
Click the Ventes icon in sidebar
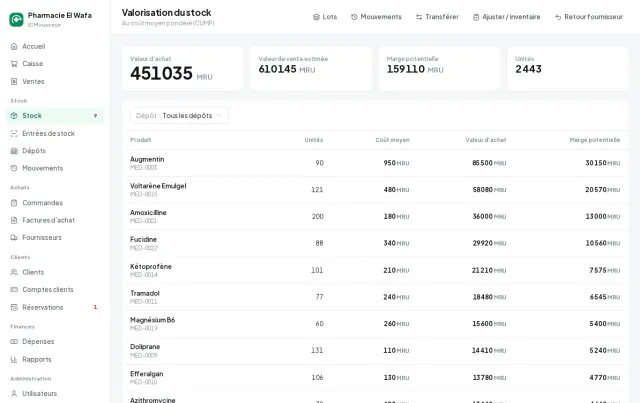click(14, 81)
